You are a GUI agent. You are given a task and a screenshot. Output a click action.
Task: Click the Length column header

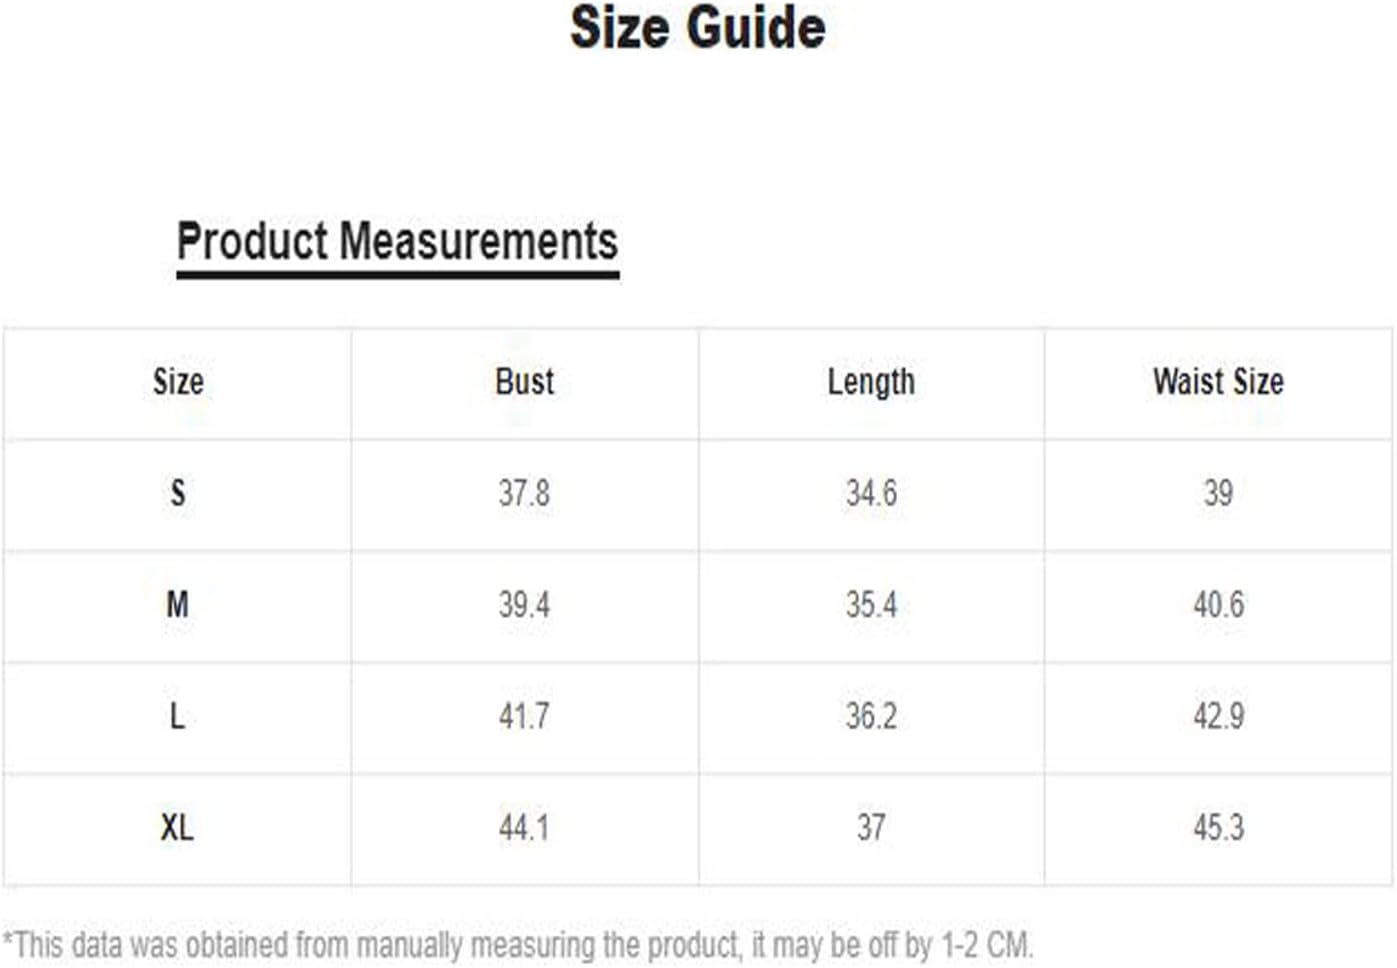(871, 383)
